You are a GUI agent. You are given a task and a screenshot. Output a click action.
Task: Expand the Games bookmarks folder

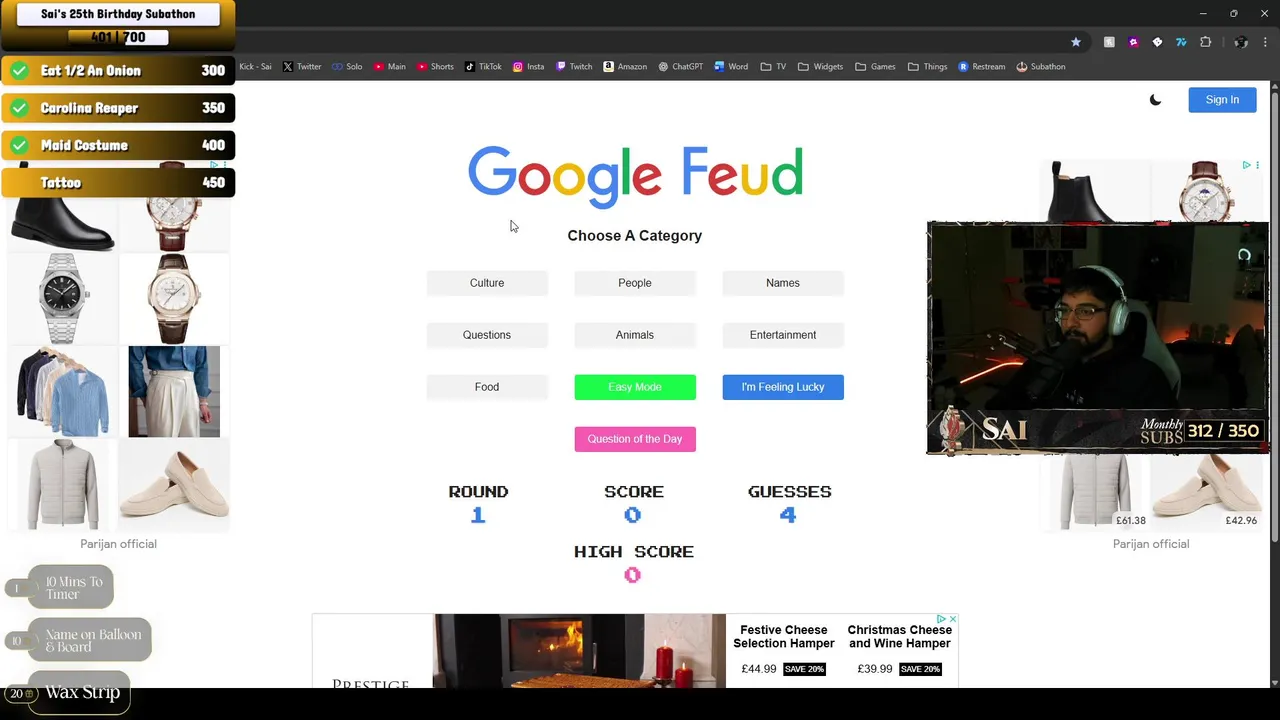pyautogui.click(x=875, y=67)
